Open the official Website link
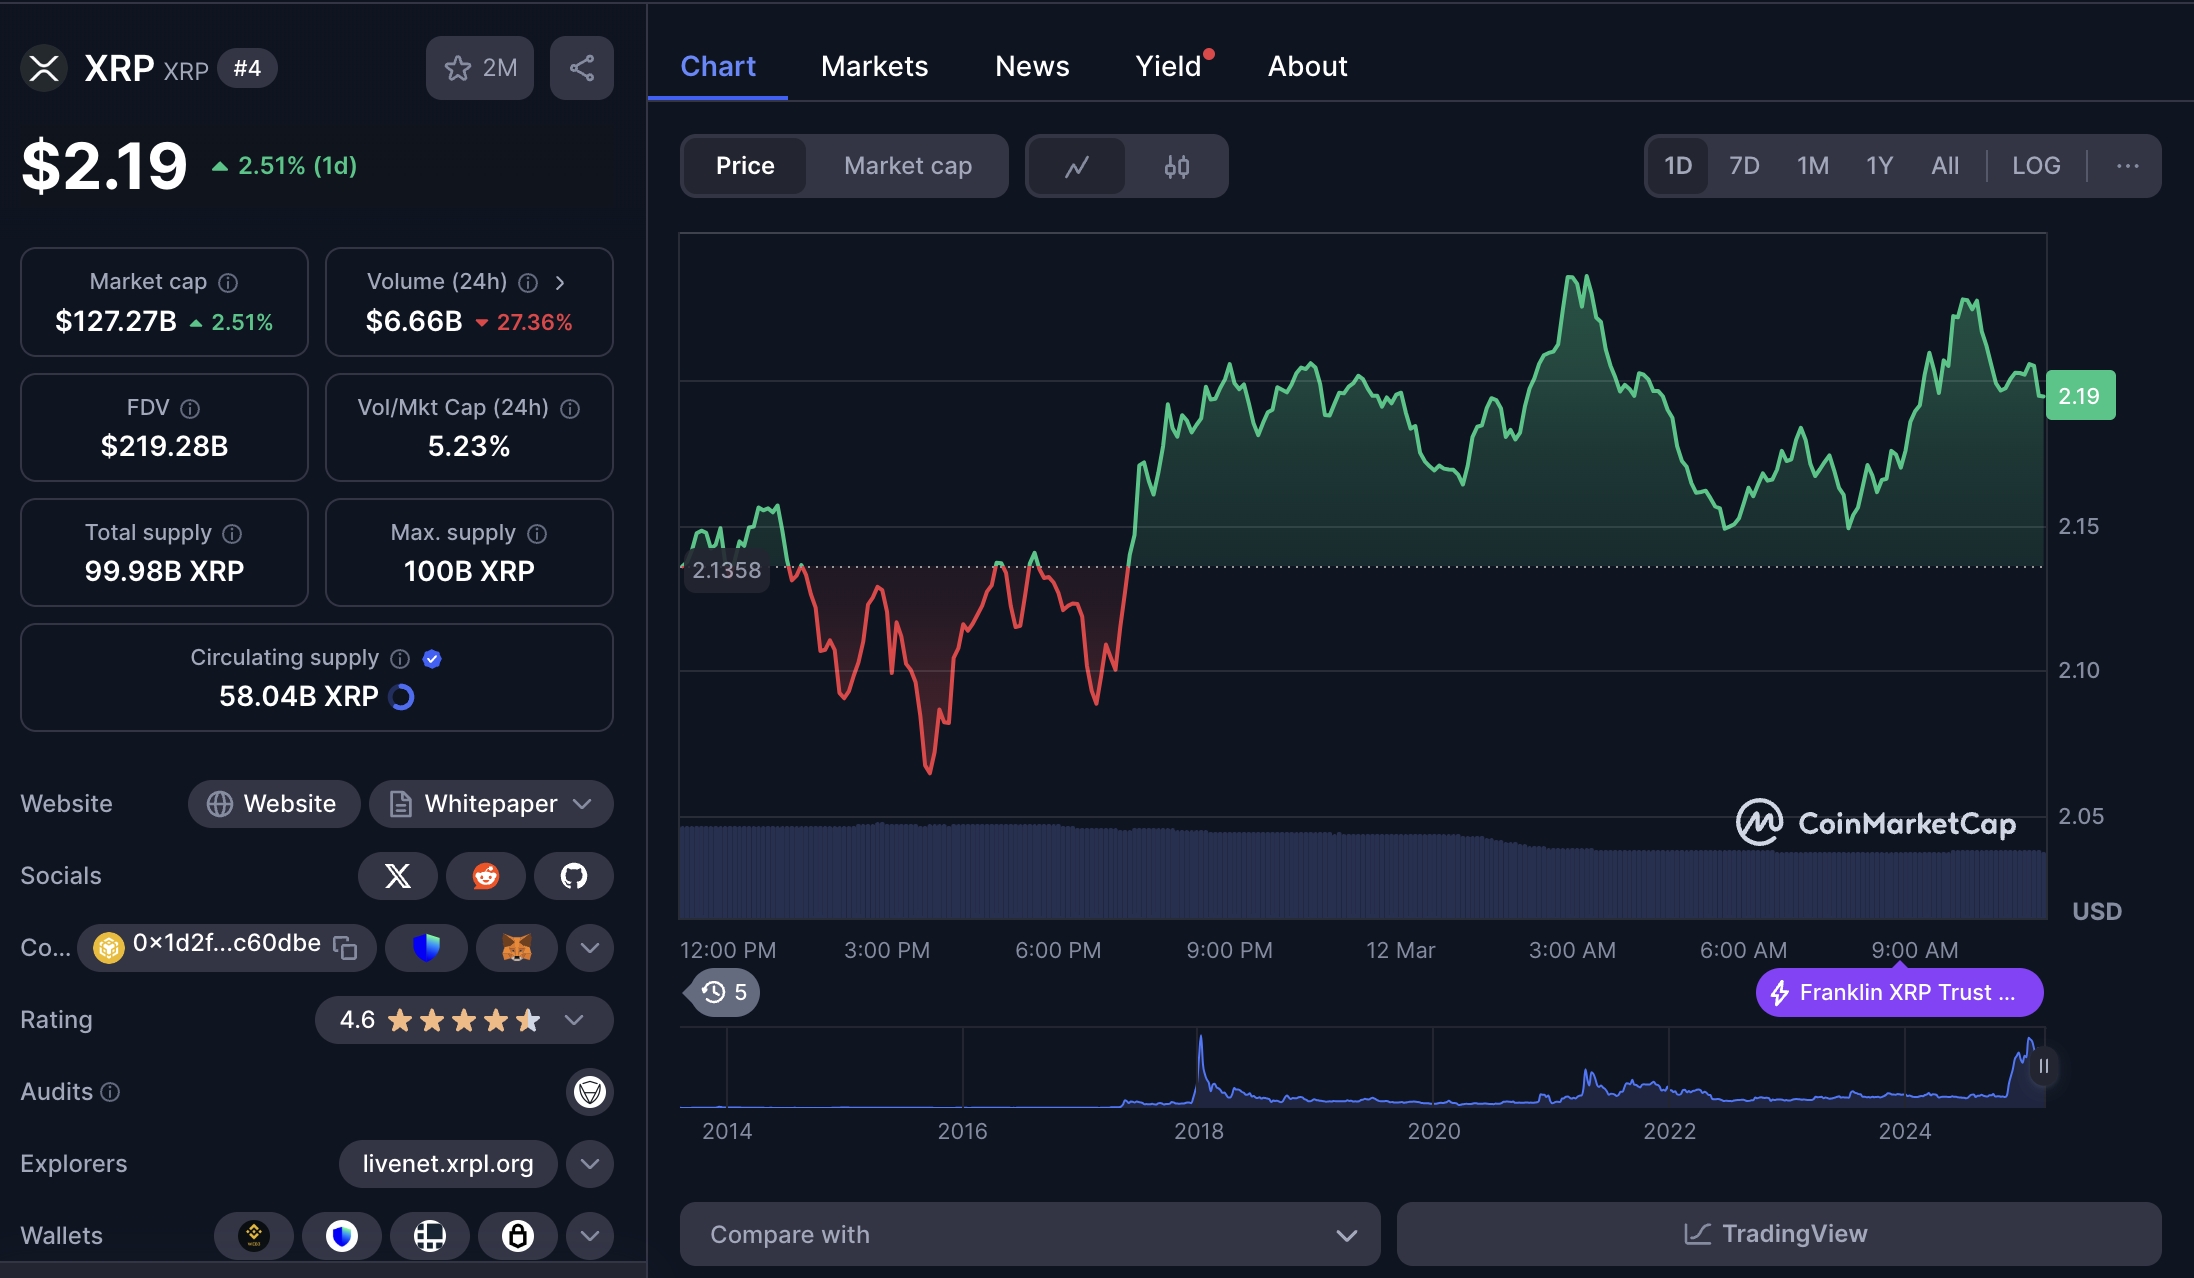Image resolution: width=2194 pixels, height=1278 pixels. [x=274, y=804]
